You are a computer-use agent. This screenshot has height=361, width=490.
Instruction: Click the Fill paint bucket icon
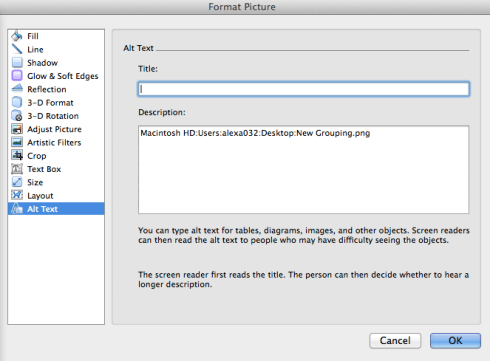tap(17, 36)
